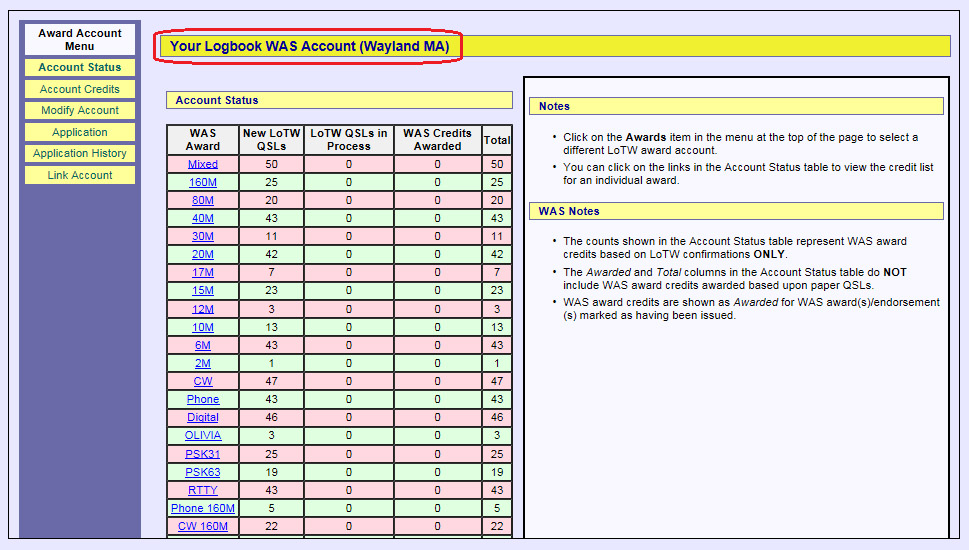969x550 pixels.
Task: Open the PSK31 award link
Action: [x=203, y=454]
